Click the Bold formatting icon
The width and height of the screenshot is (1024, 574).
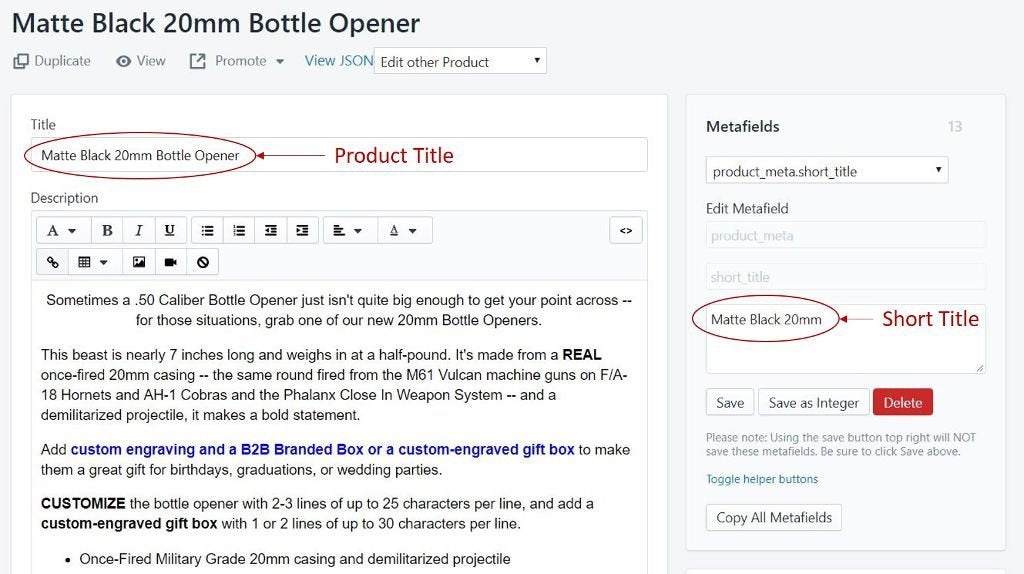[x=107, y=231]
